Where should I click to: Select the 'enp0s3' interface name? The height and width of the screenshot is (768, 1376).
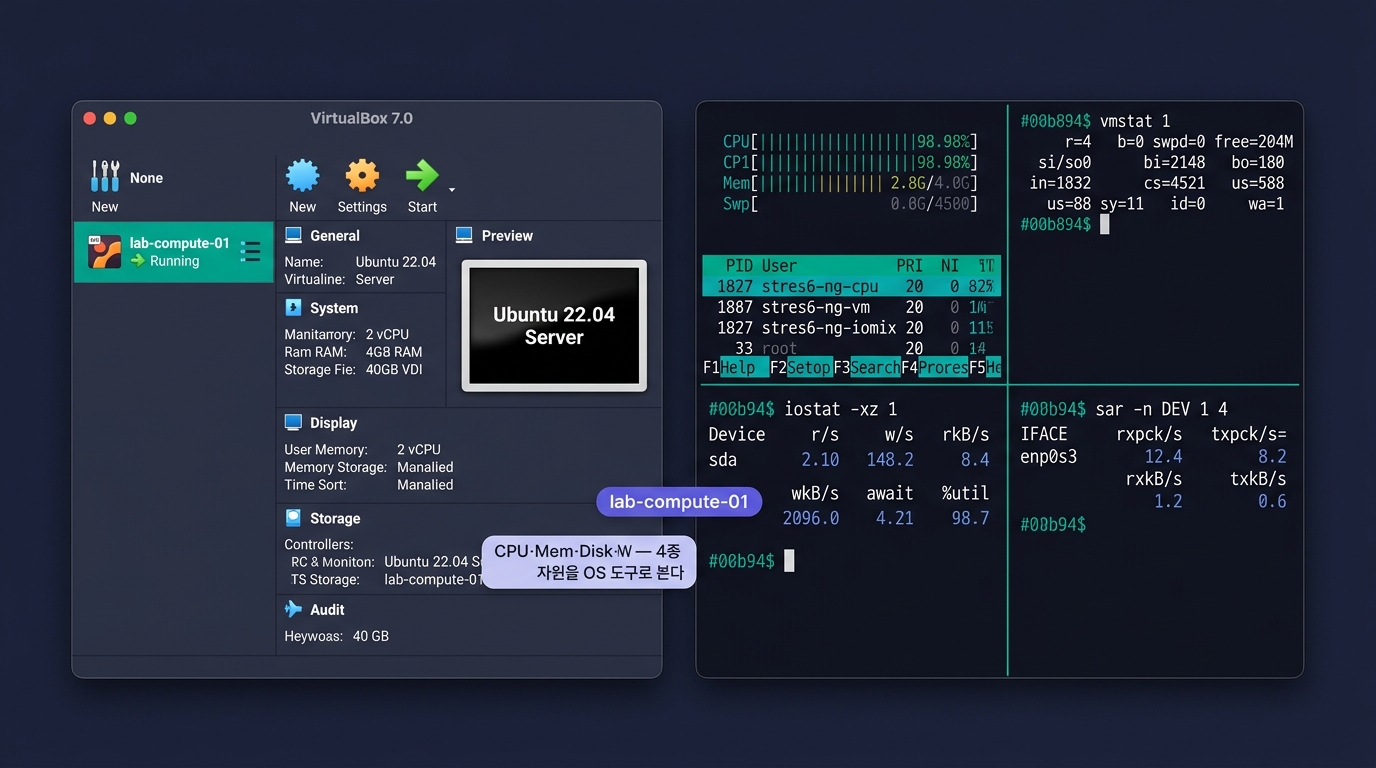click(x=1049, y=457)
